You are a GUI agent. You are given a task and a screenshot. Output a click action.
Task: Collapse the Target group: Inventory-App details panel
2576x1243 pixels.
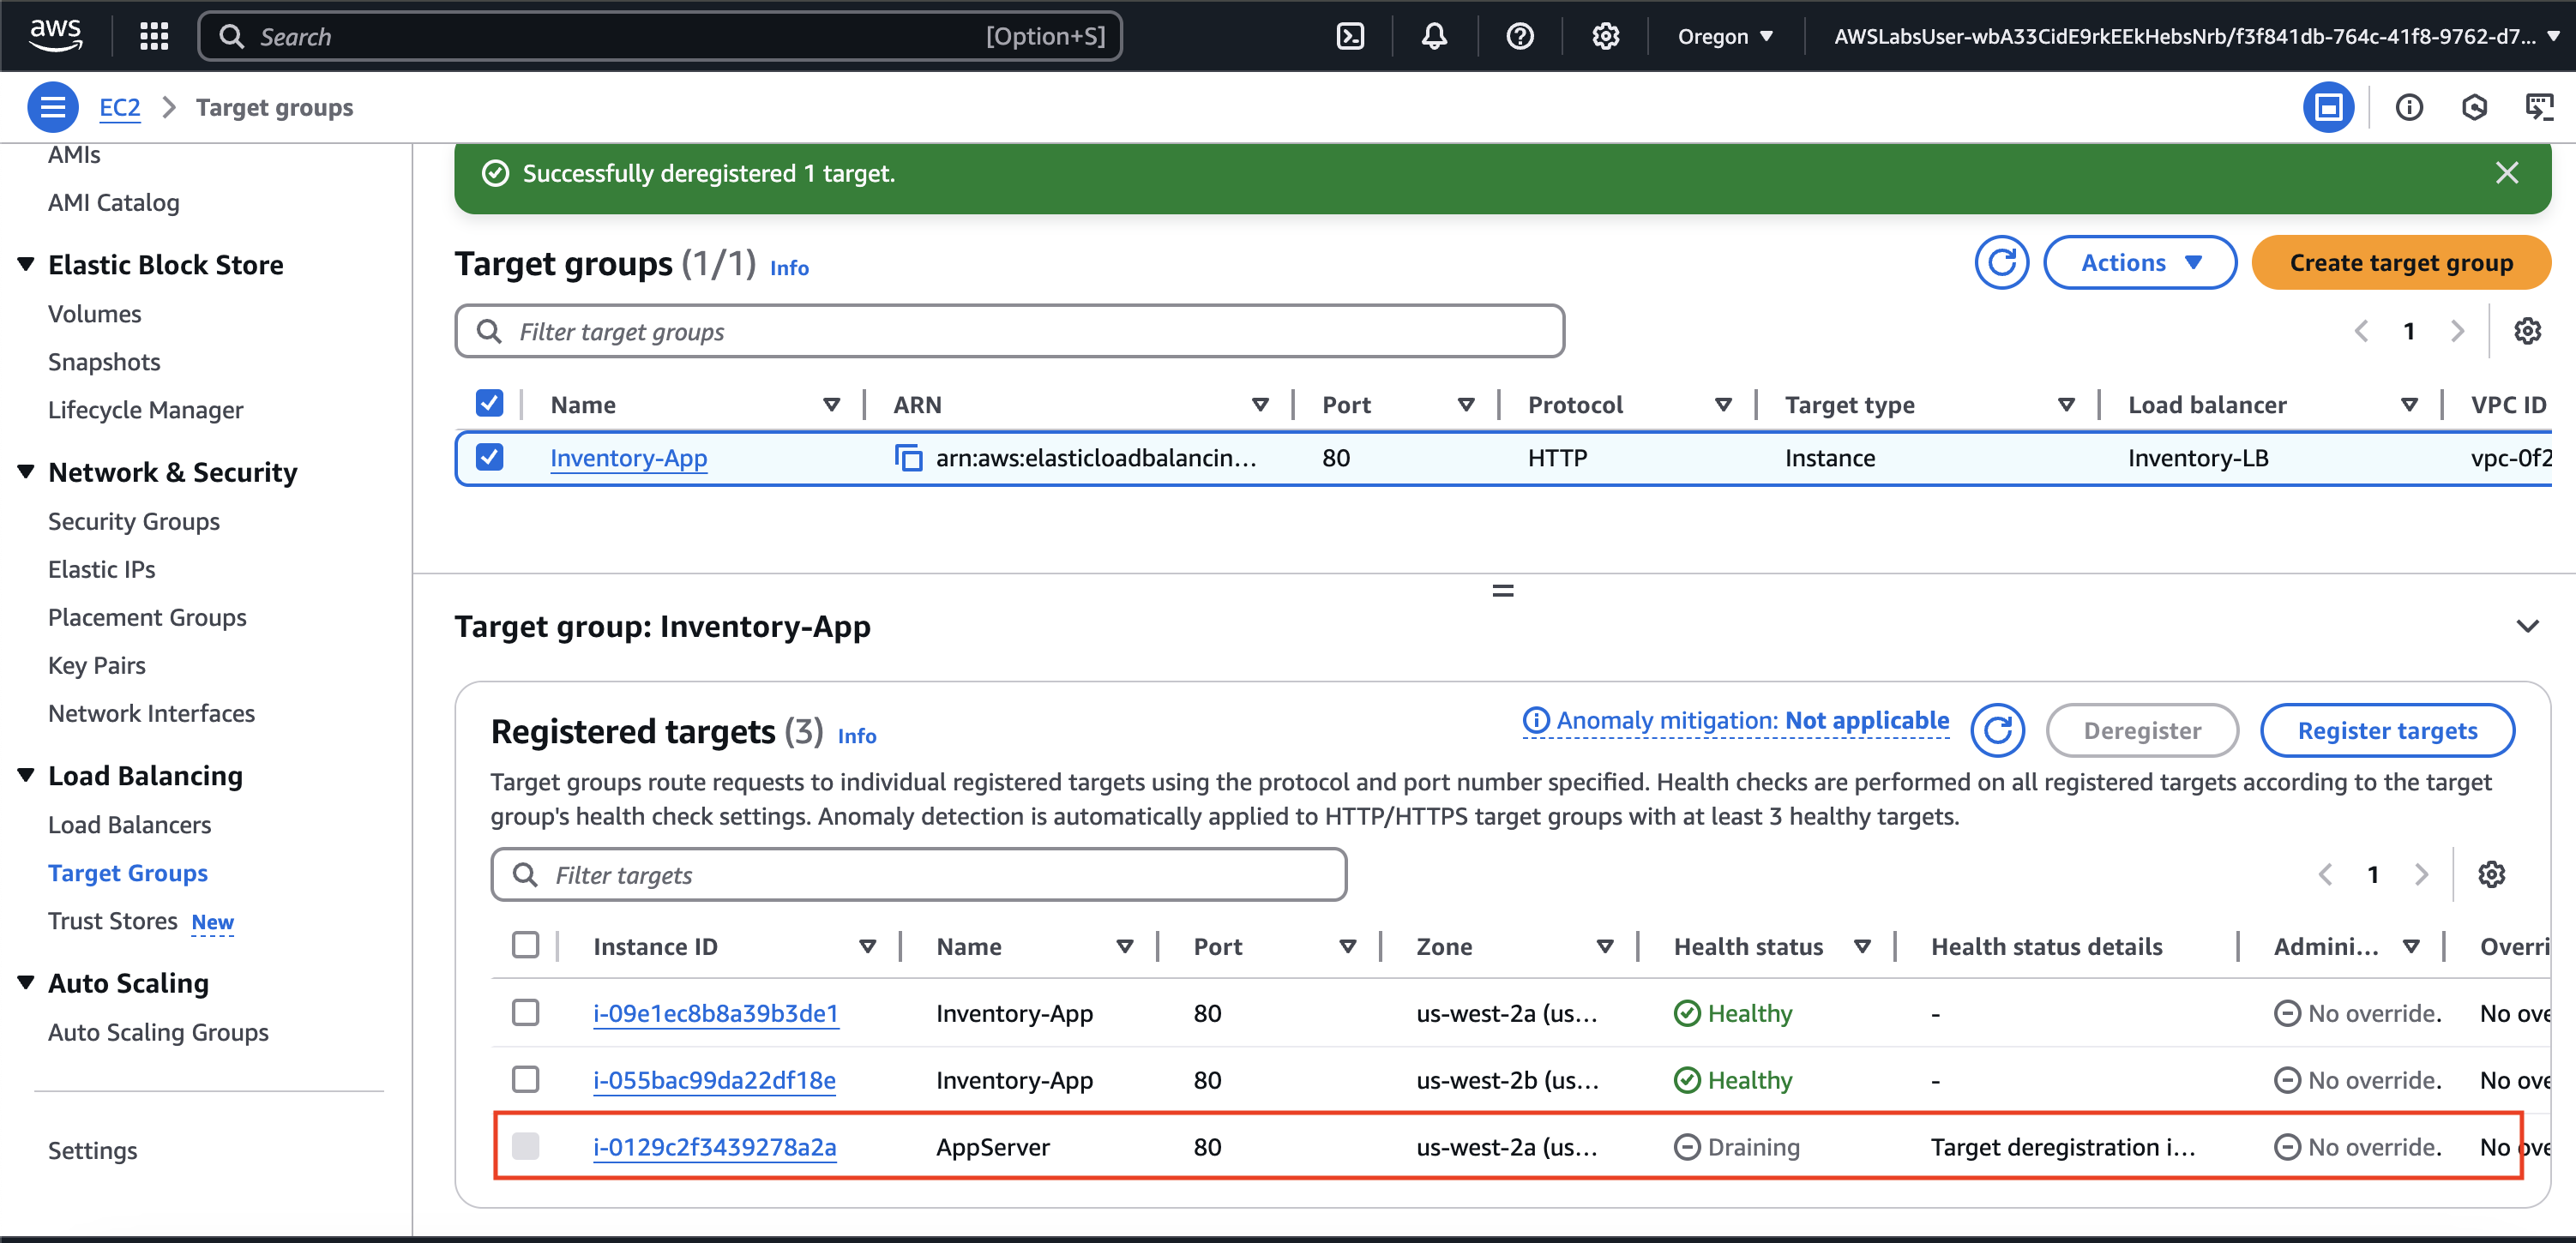(x=2527, y=627)
